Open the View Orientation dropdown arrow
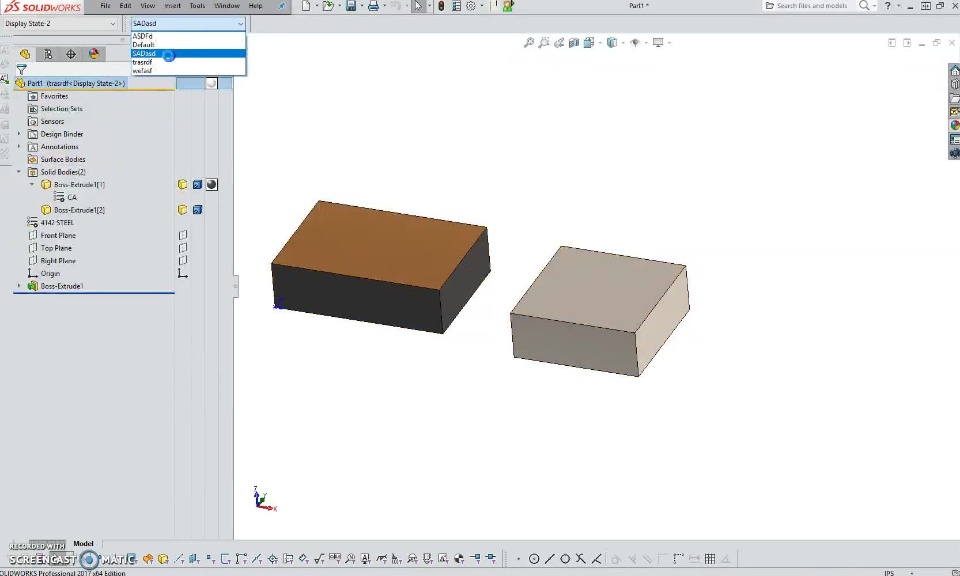 pyautogui.click(x=599, y=43)
